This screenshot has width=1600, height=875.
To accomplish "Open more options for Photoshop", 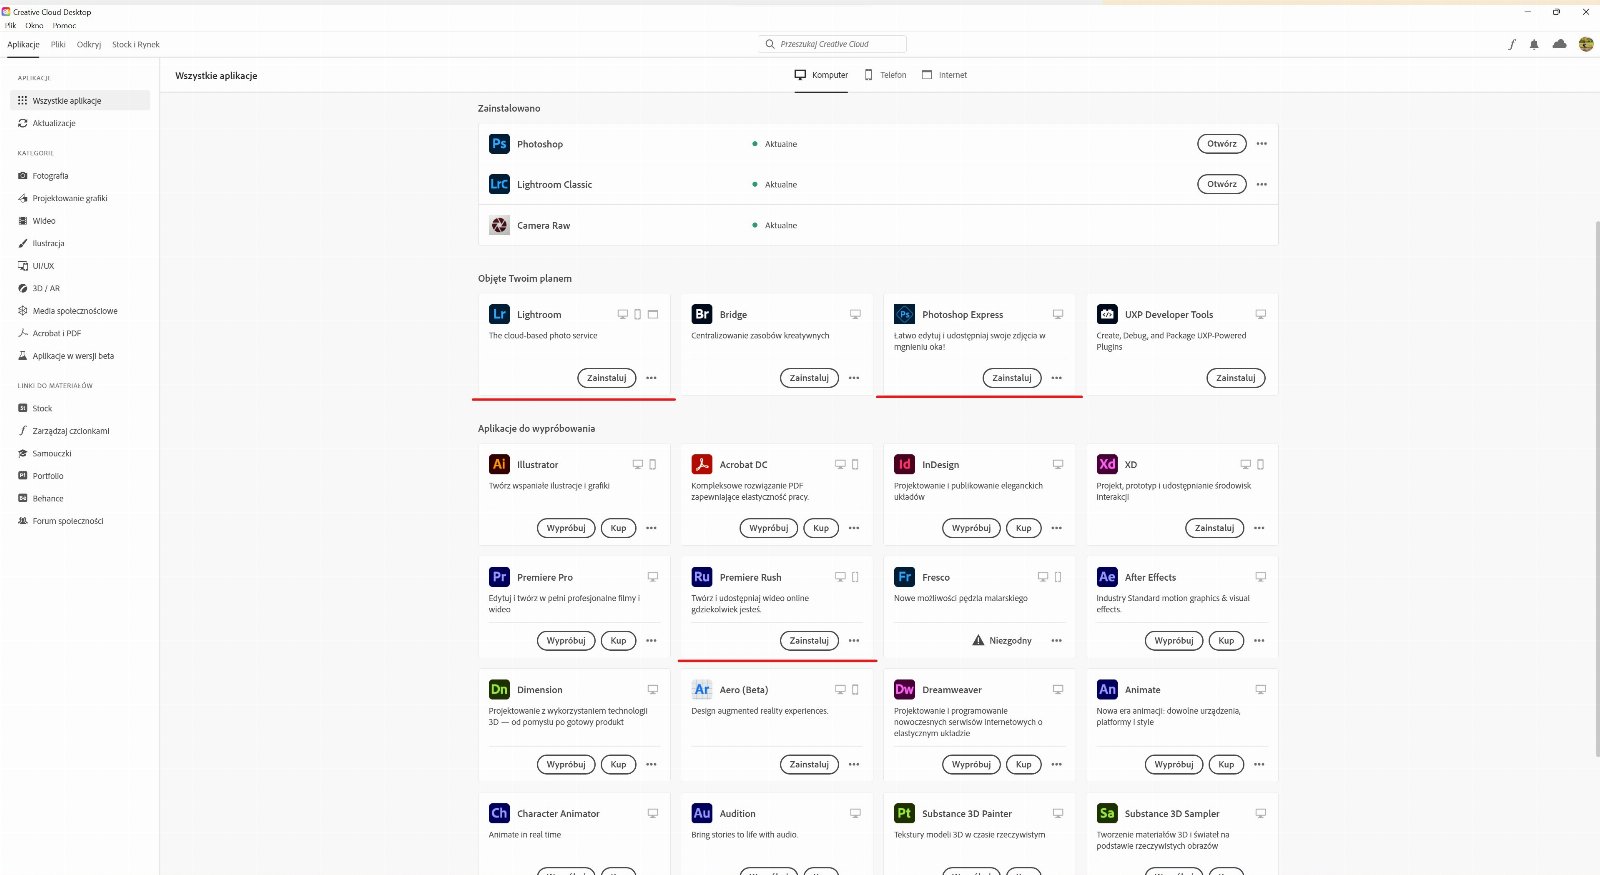I will 1262,144.
